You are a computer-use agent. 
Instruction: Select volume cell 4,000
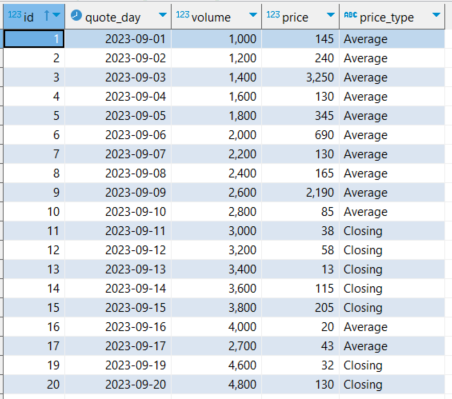pos(217,327)
